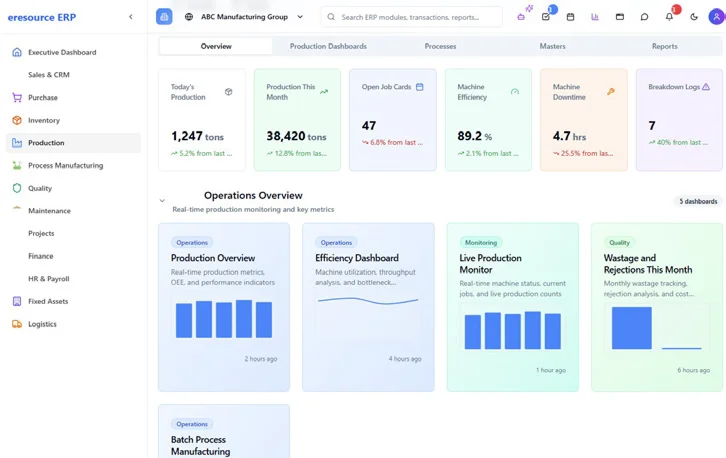Viewport: 726px width, 458px height.
Task: Click the bar chart analytics icon
Action: tap(595, 17)
